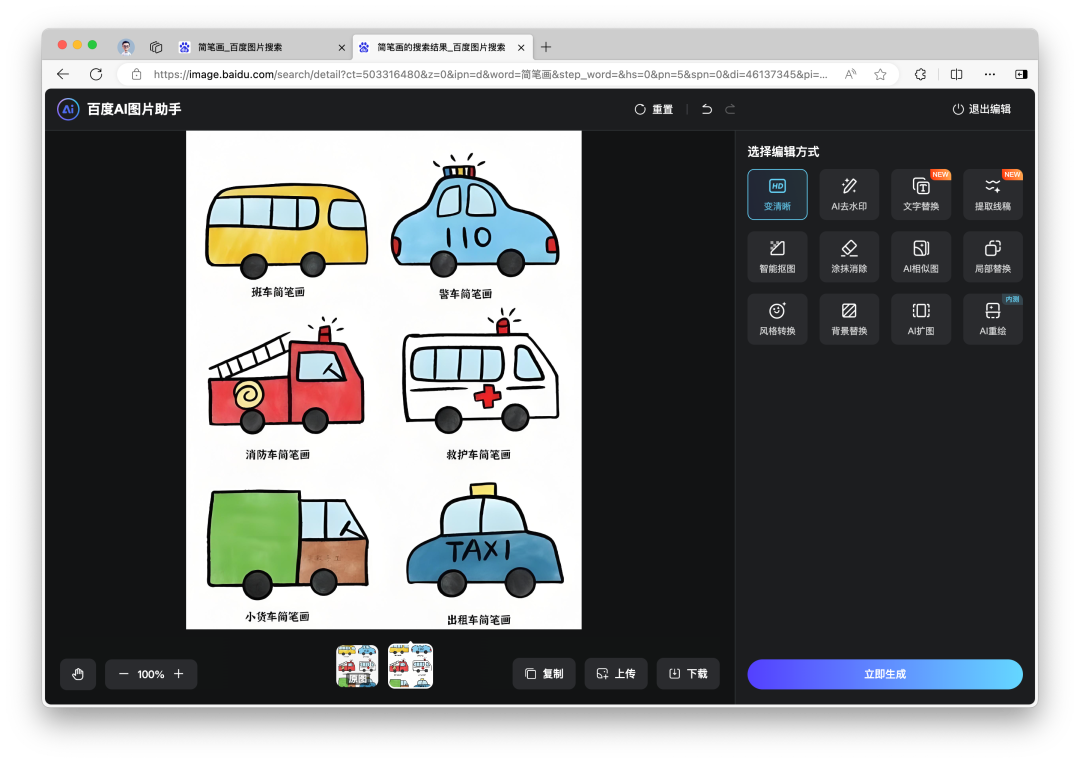The width and height of the screenshot is (1080, 763).
Task: Choose the 局部替换 partial replace tool
Action: (x=993, y=257)
